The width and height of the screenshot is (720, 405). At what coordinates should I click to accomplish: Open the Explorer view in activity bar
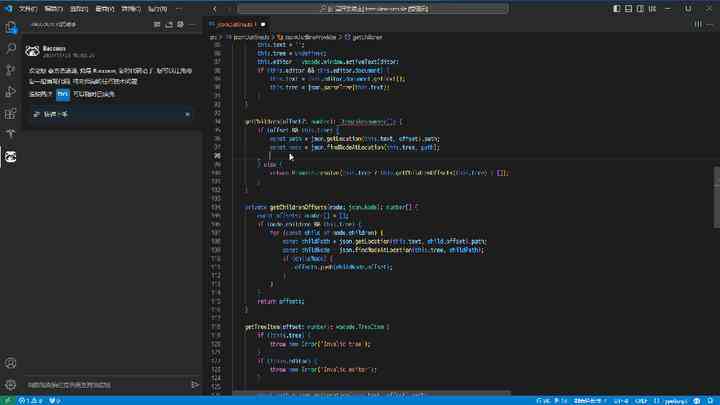pyautogui.click(x=11, y=28)
